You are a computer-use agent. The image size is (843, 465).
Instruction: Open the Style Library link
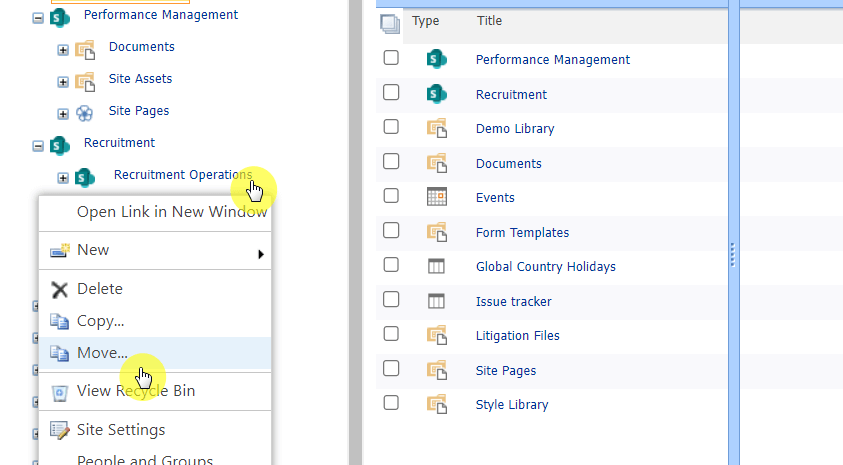(512, 405)
